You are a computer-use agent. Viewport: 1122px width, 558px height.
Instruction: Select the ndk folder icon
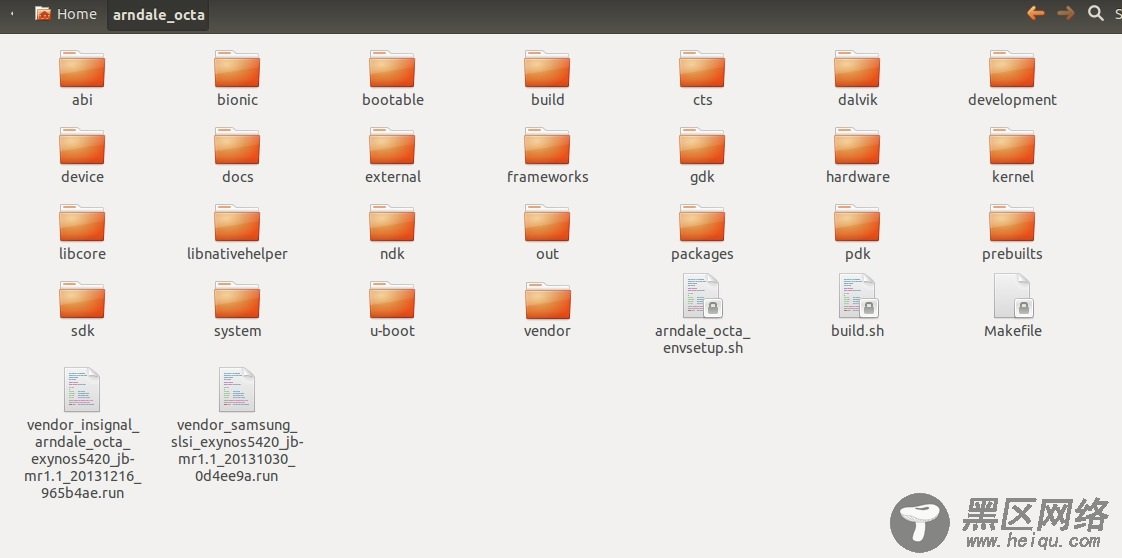click(392, 223)
